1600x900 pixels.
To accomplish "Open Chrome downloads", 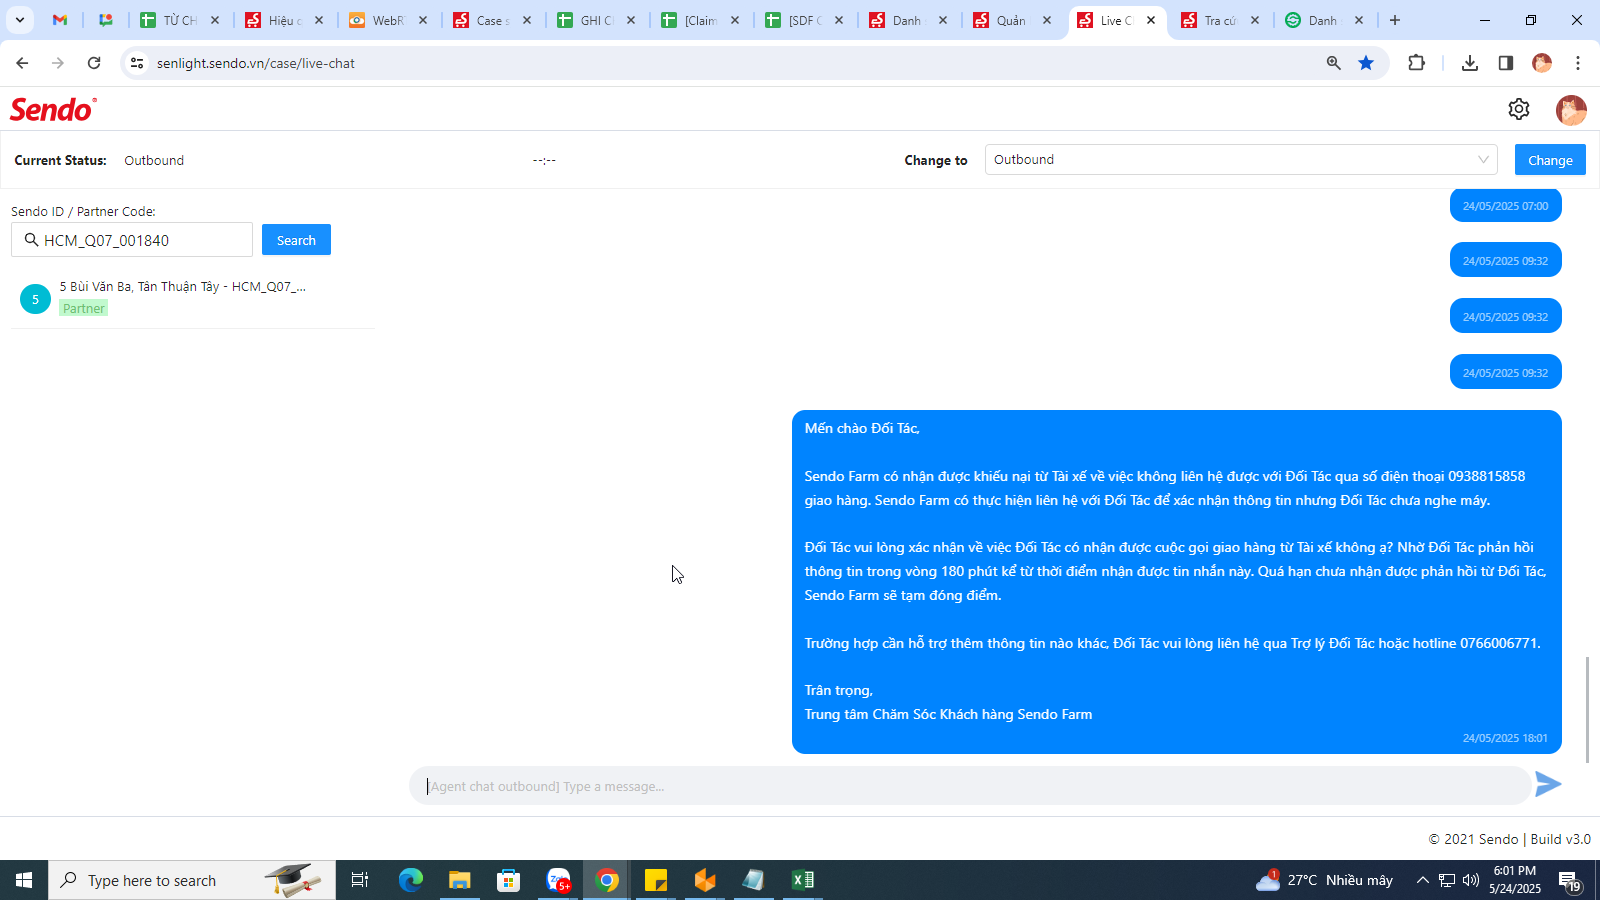I will tap(1469, 63).
